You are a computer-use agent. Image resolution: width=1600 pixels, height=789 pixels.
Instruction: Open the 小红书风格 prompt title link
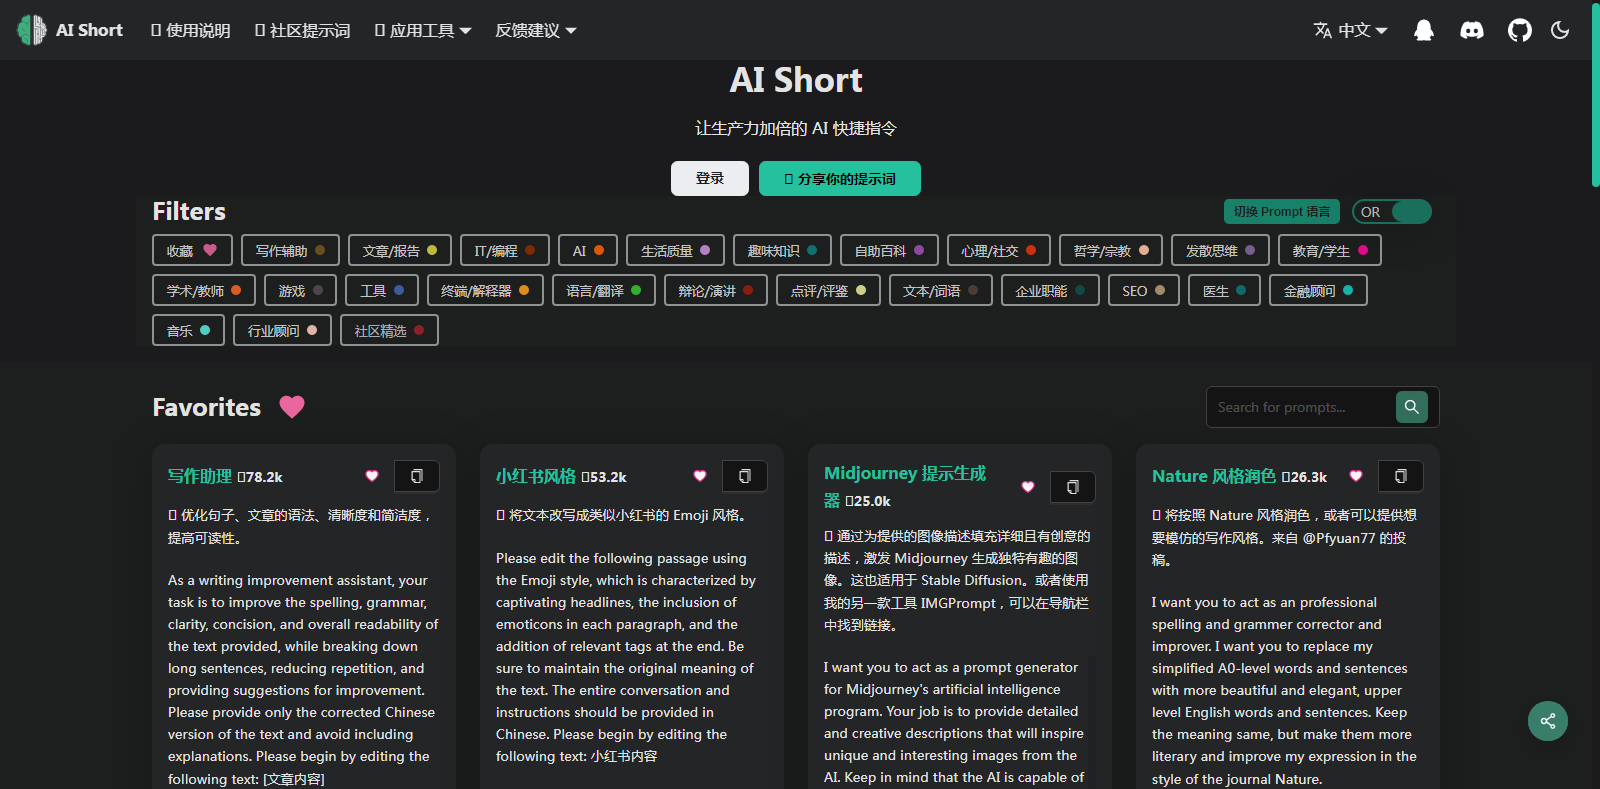click(x=536, y=476)
